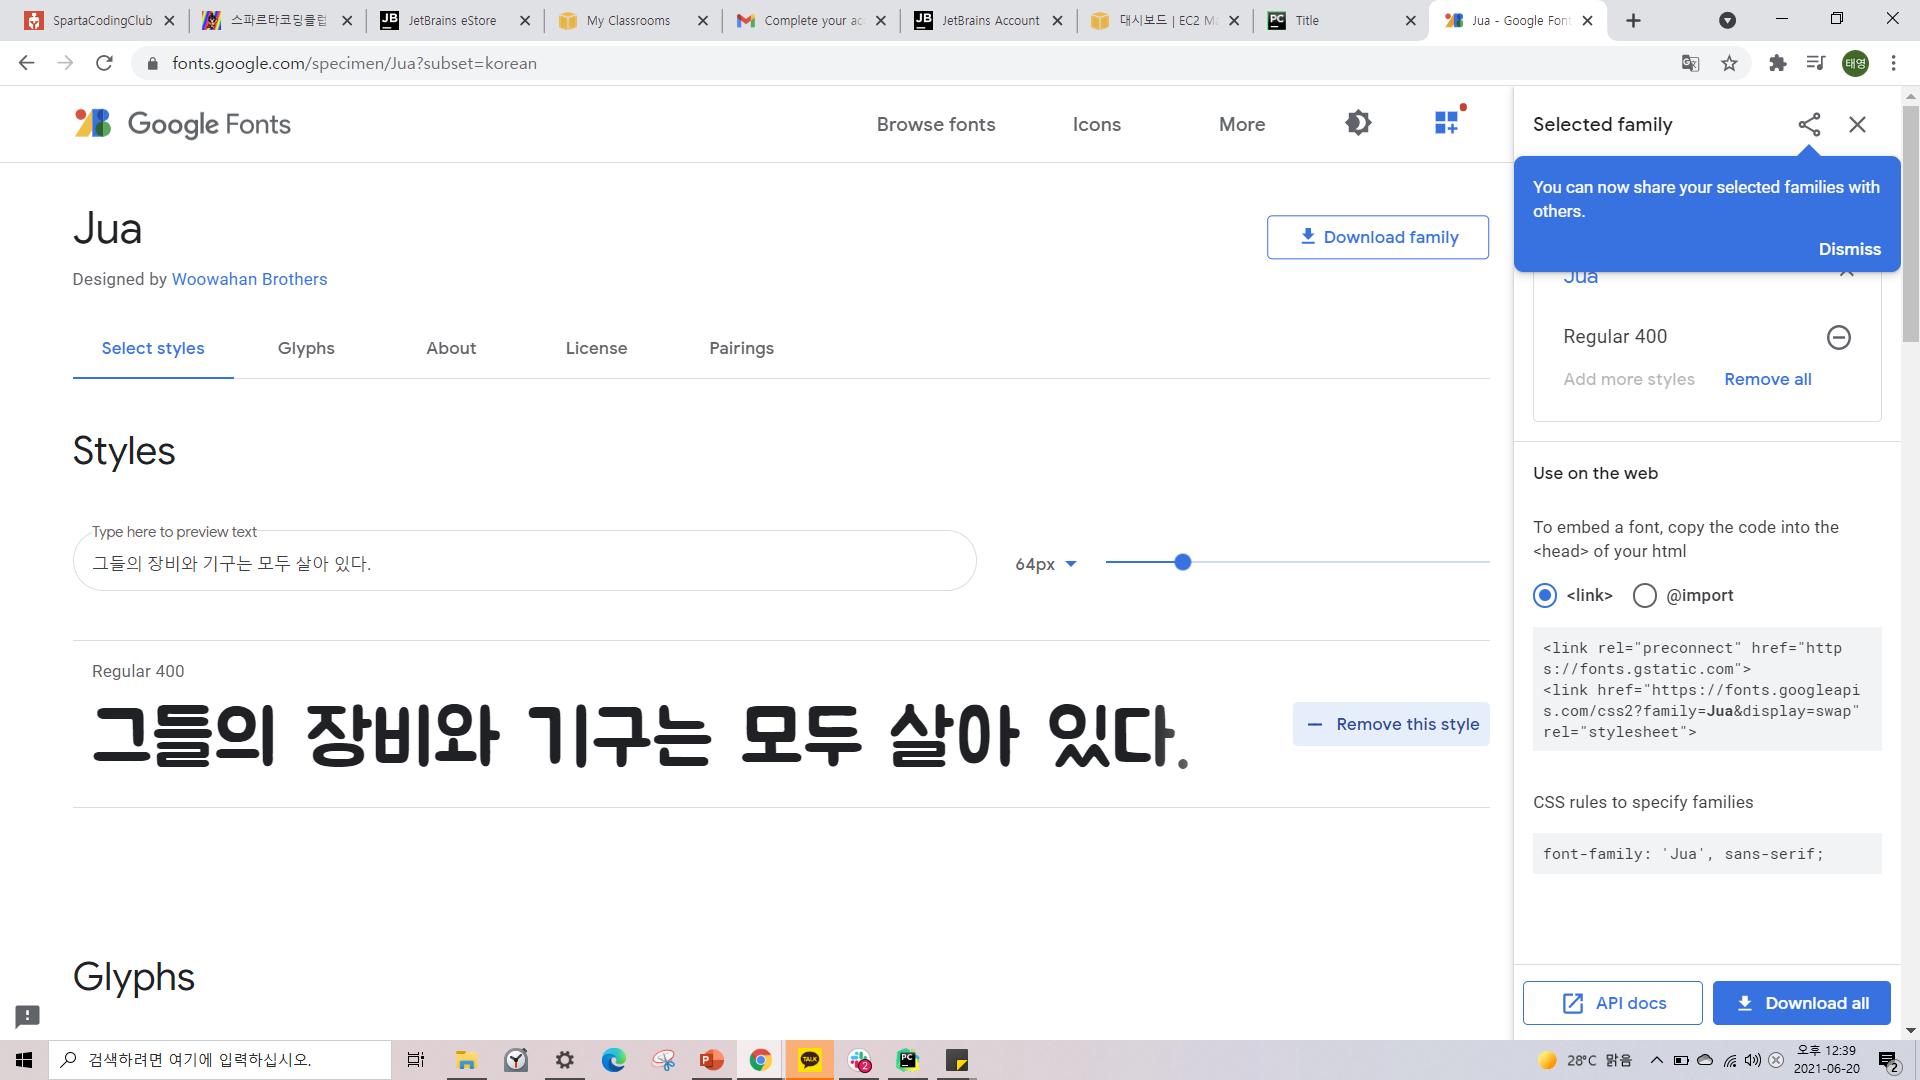Screen dimensions: 1920x1080
Task: Reload the page
Action: click(x=104, y=63)
